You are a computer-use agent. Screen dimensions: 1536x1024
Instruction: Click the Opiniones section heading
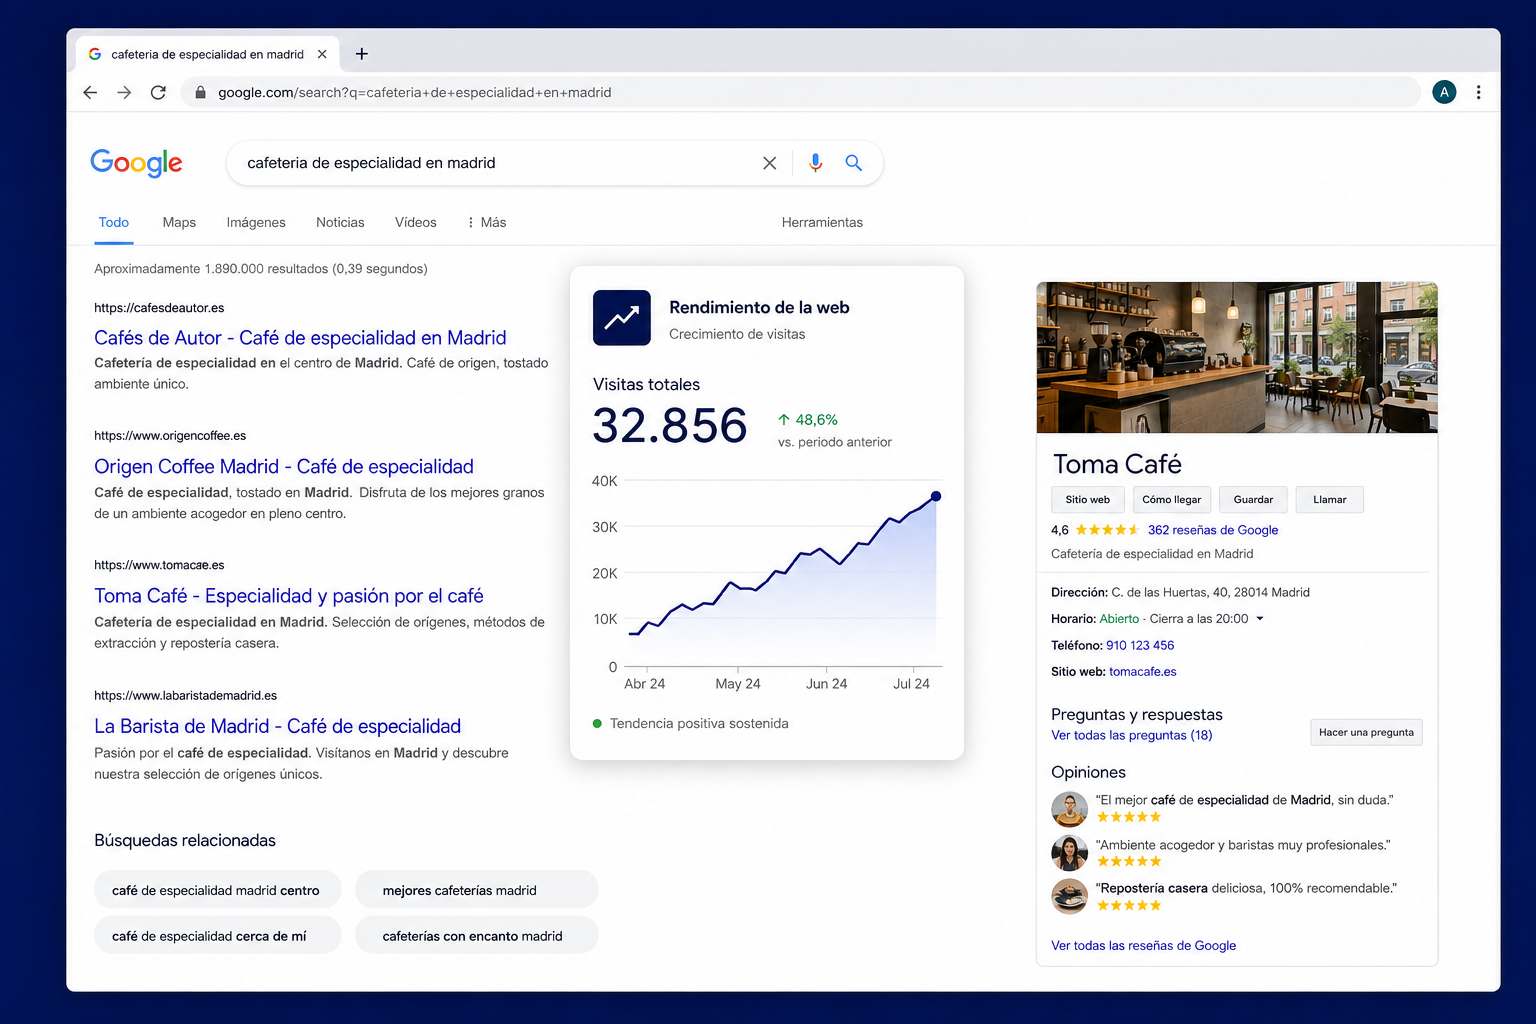[x=1088, y=772]
